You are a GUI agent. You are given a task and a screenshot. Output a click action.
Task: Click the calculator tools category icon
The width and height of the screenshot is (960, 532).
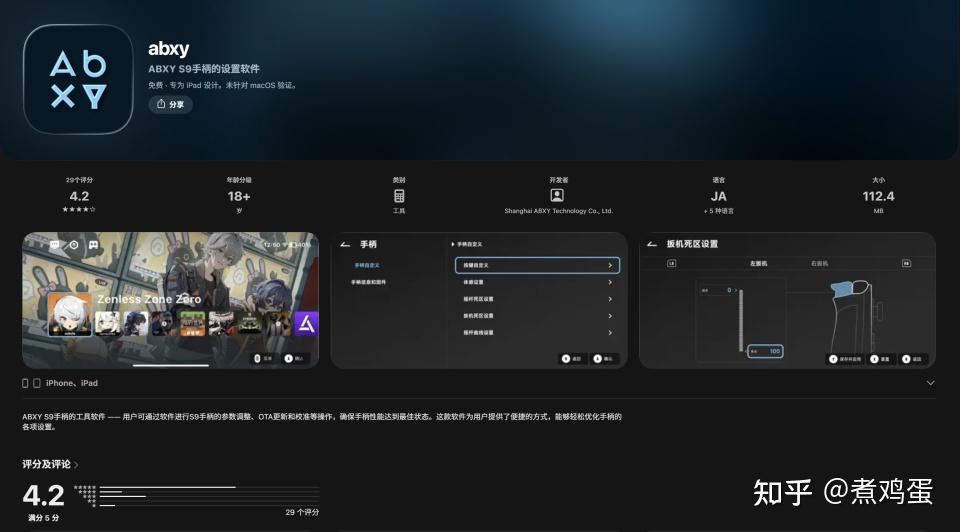[x=399, y=196]
